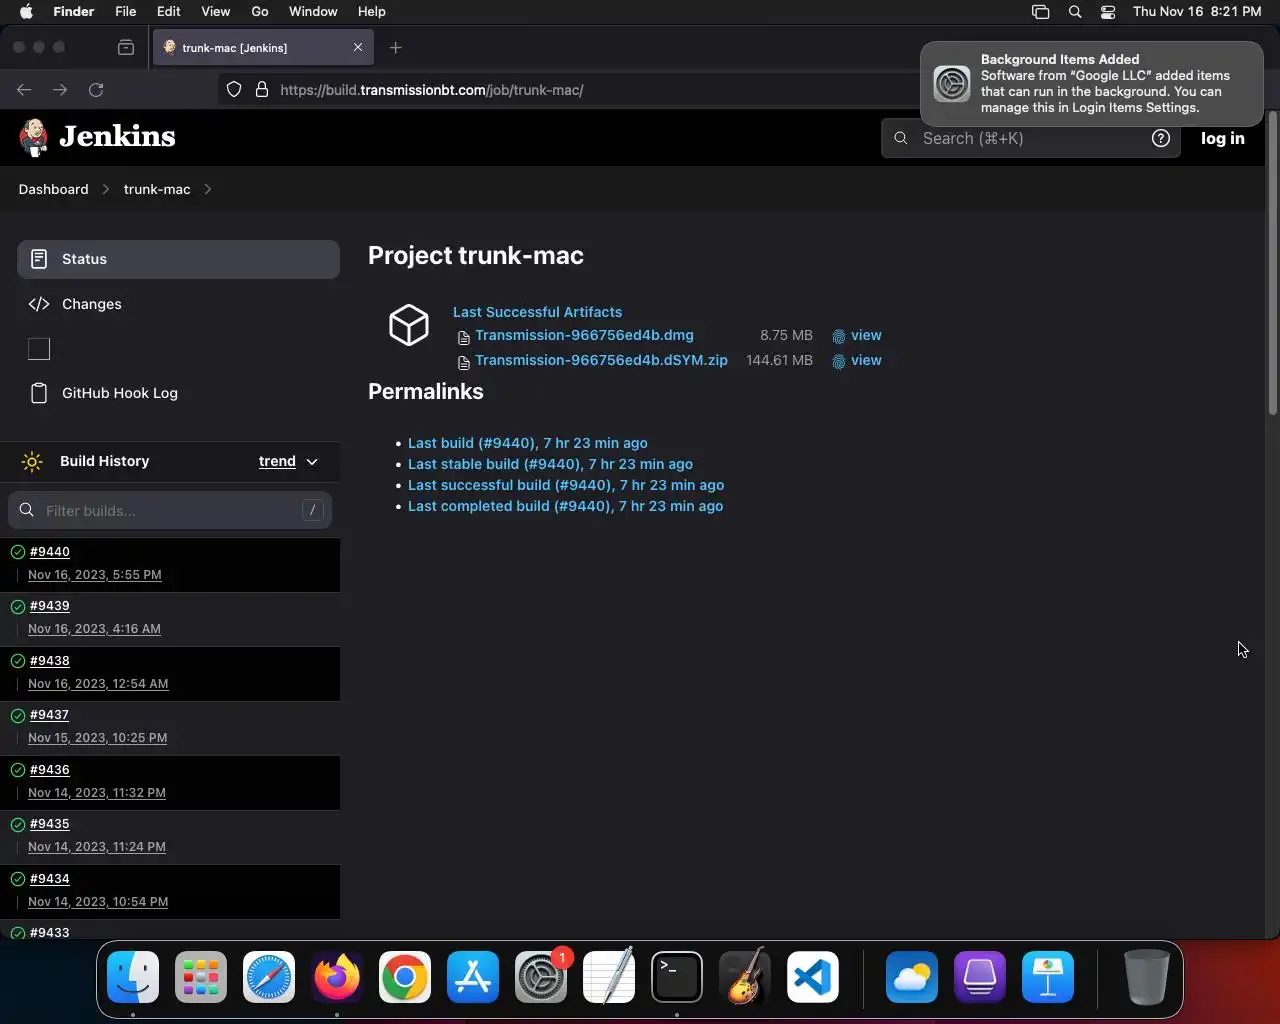This screenshot has height=1024, width=1280.
Task: Open the Go menu
Action: click(x=260, y=12)
